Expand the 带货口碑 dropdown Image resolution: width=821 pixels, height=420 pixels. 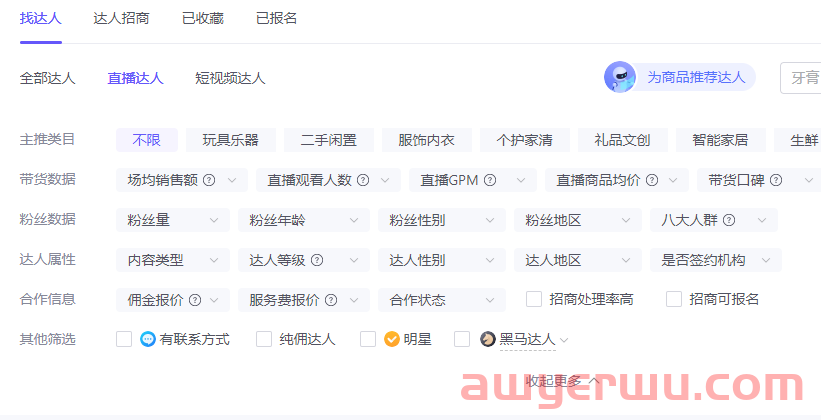click(759, 180)
